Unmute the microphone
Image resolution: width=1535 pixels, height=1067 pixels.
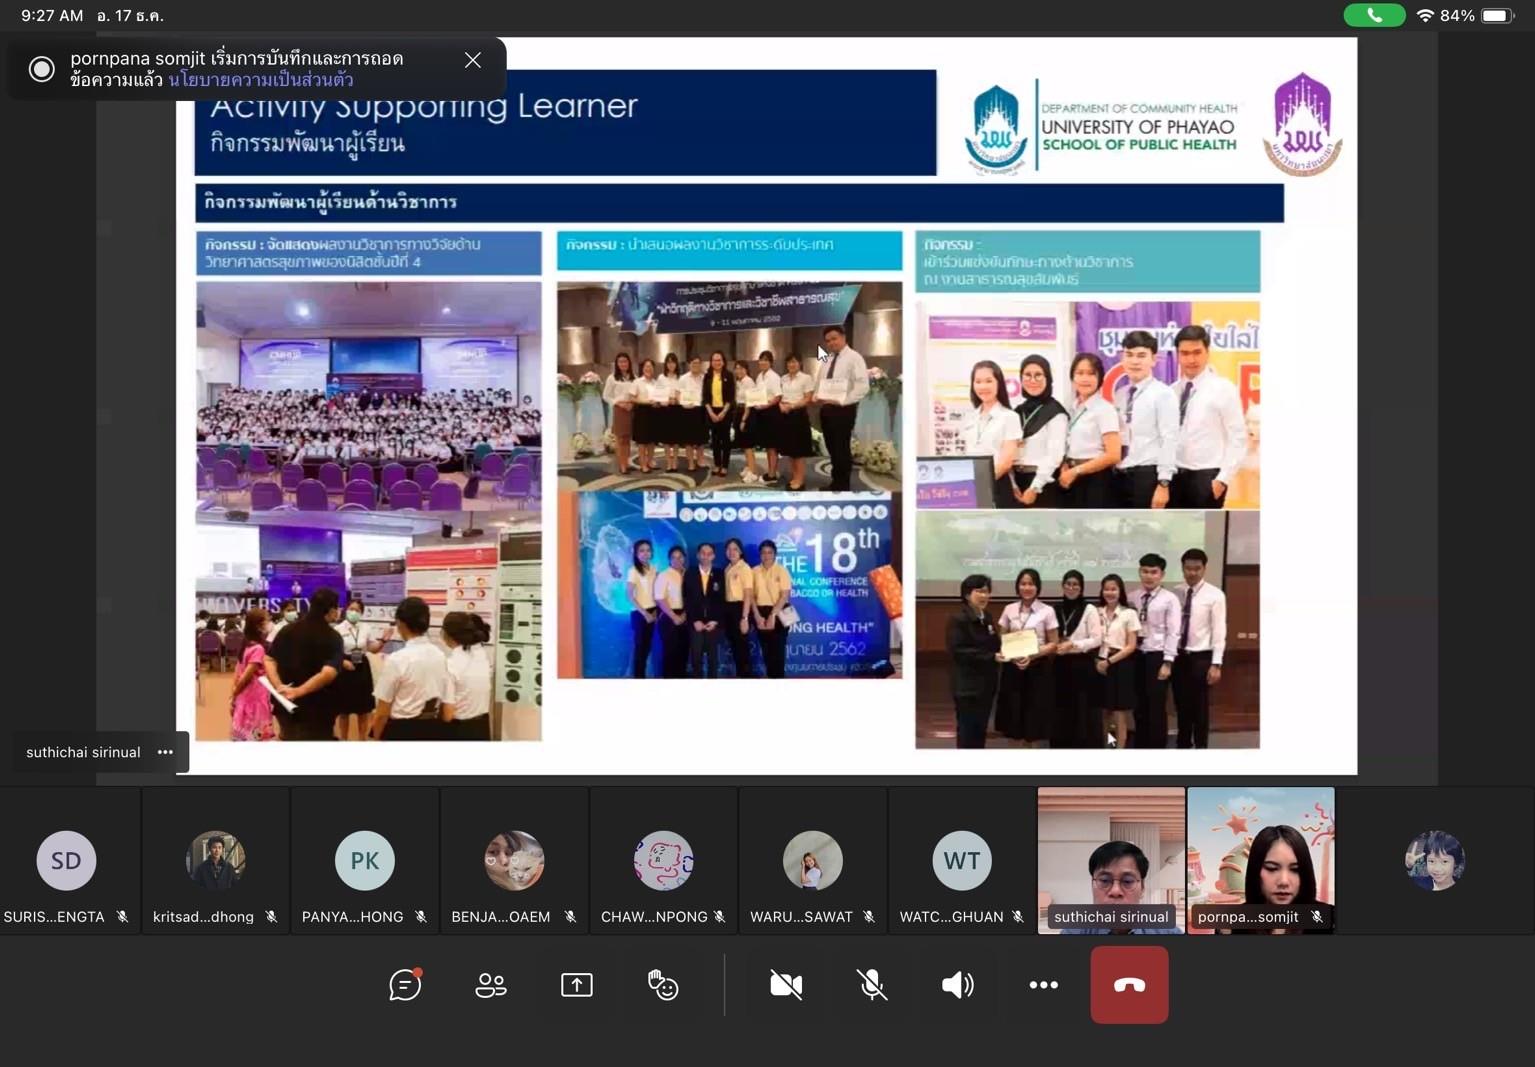(872, 985)
